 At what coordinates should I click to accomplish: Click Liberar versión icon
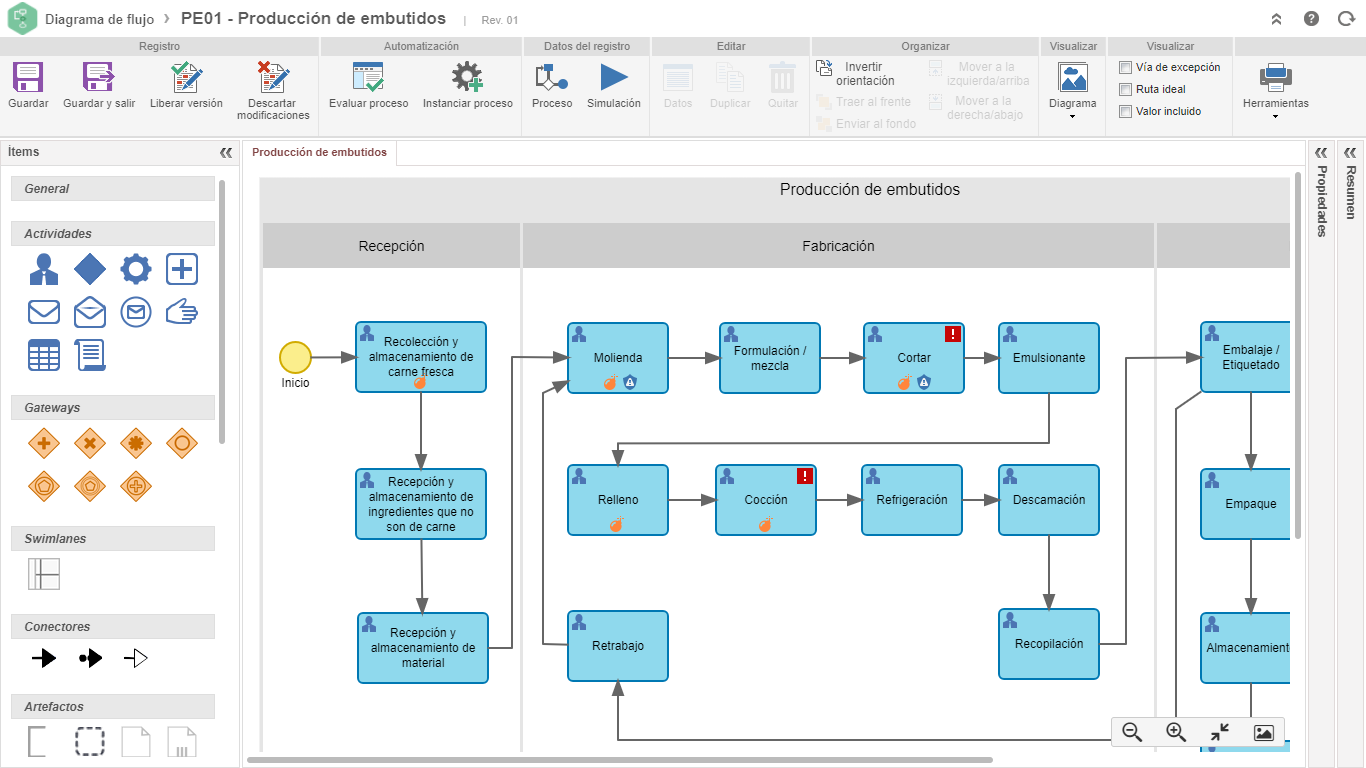point(186,78)
